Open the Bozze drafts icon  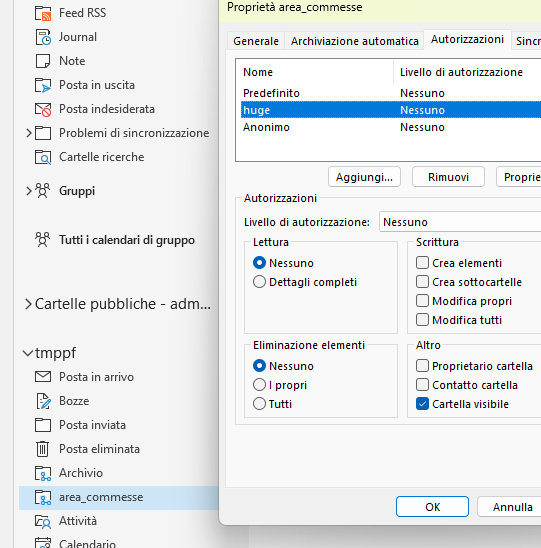click(43, 401)
